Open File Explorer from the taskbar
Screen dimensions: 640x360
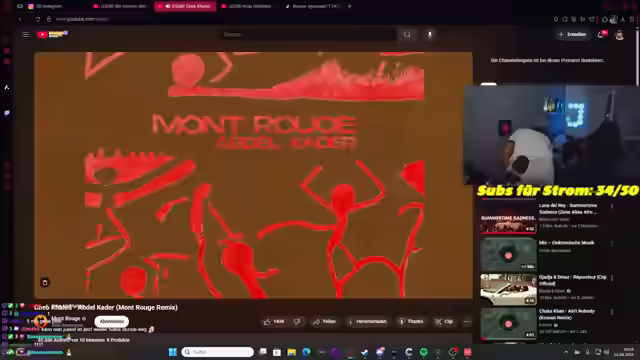(291, 352)
